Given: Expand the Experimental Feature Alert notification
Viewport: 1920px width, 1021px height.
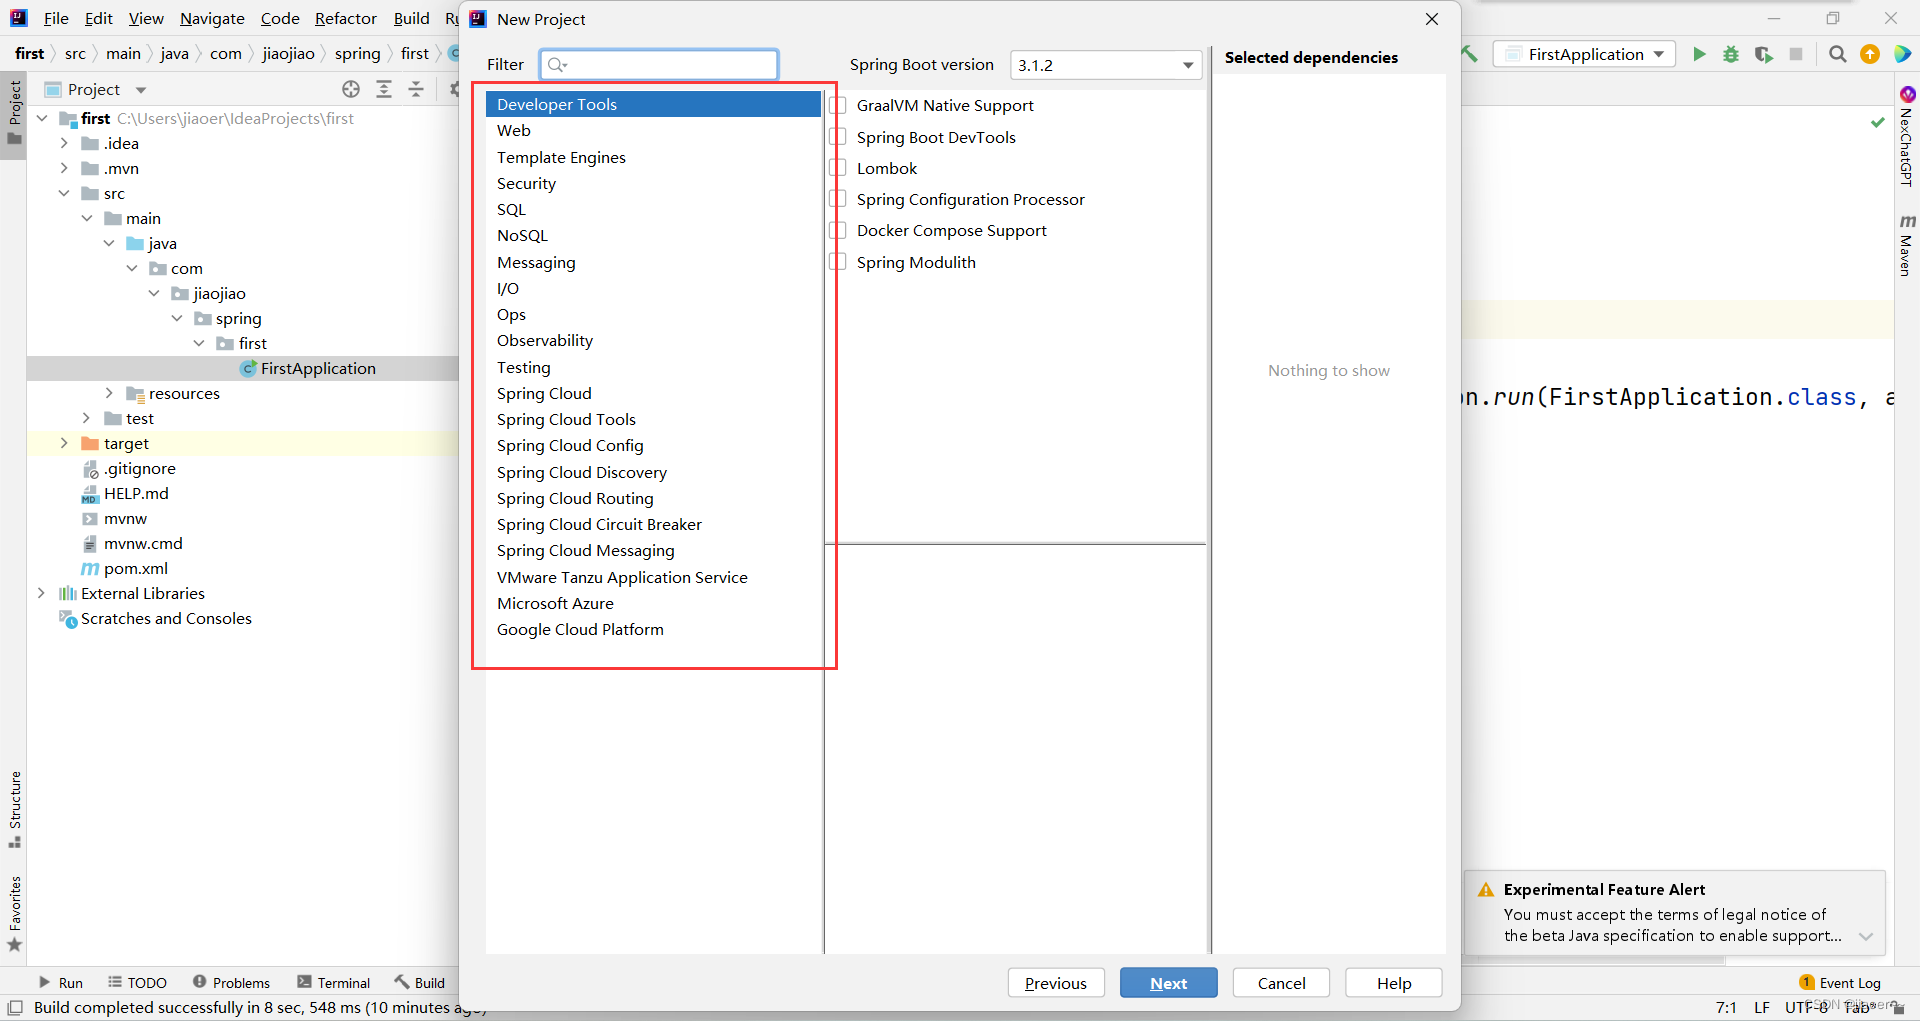Looking at the screenshot, I should (1866, 937).
